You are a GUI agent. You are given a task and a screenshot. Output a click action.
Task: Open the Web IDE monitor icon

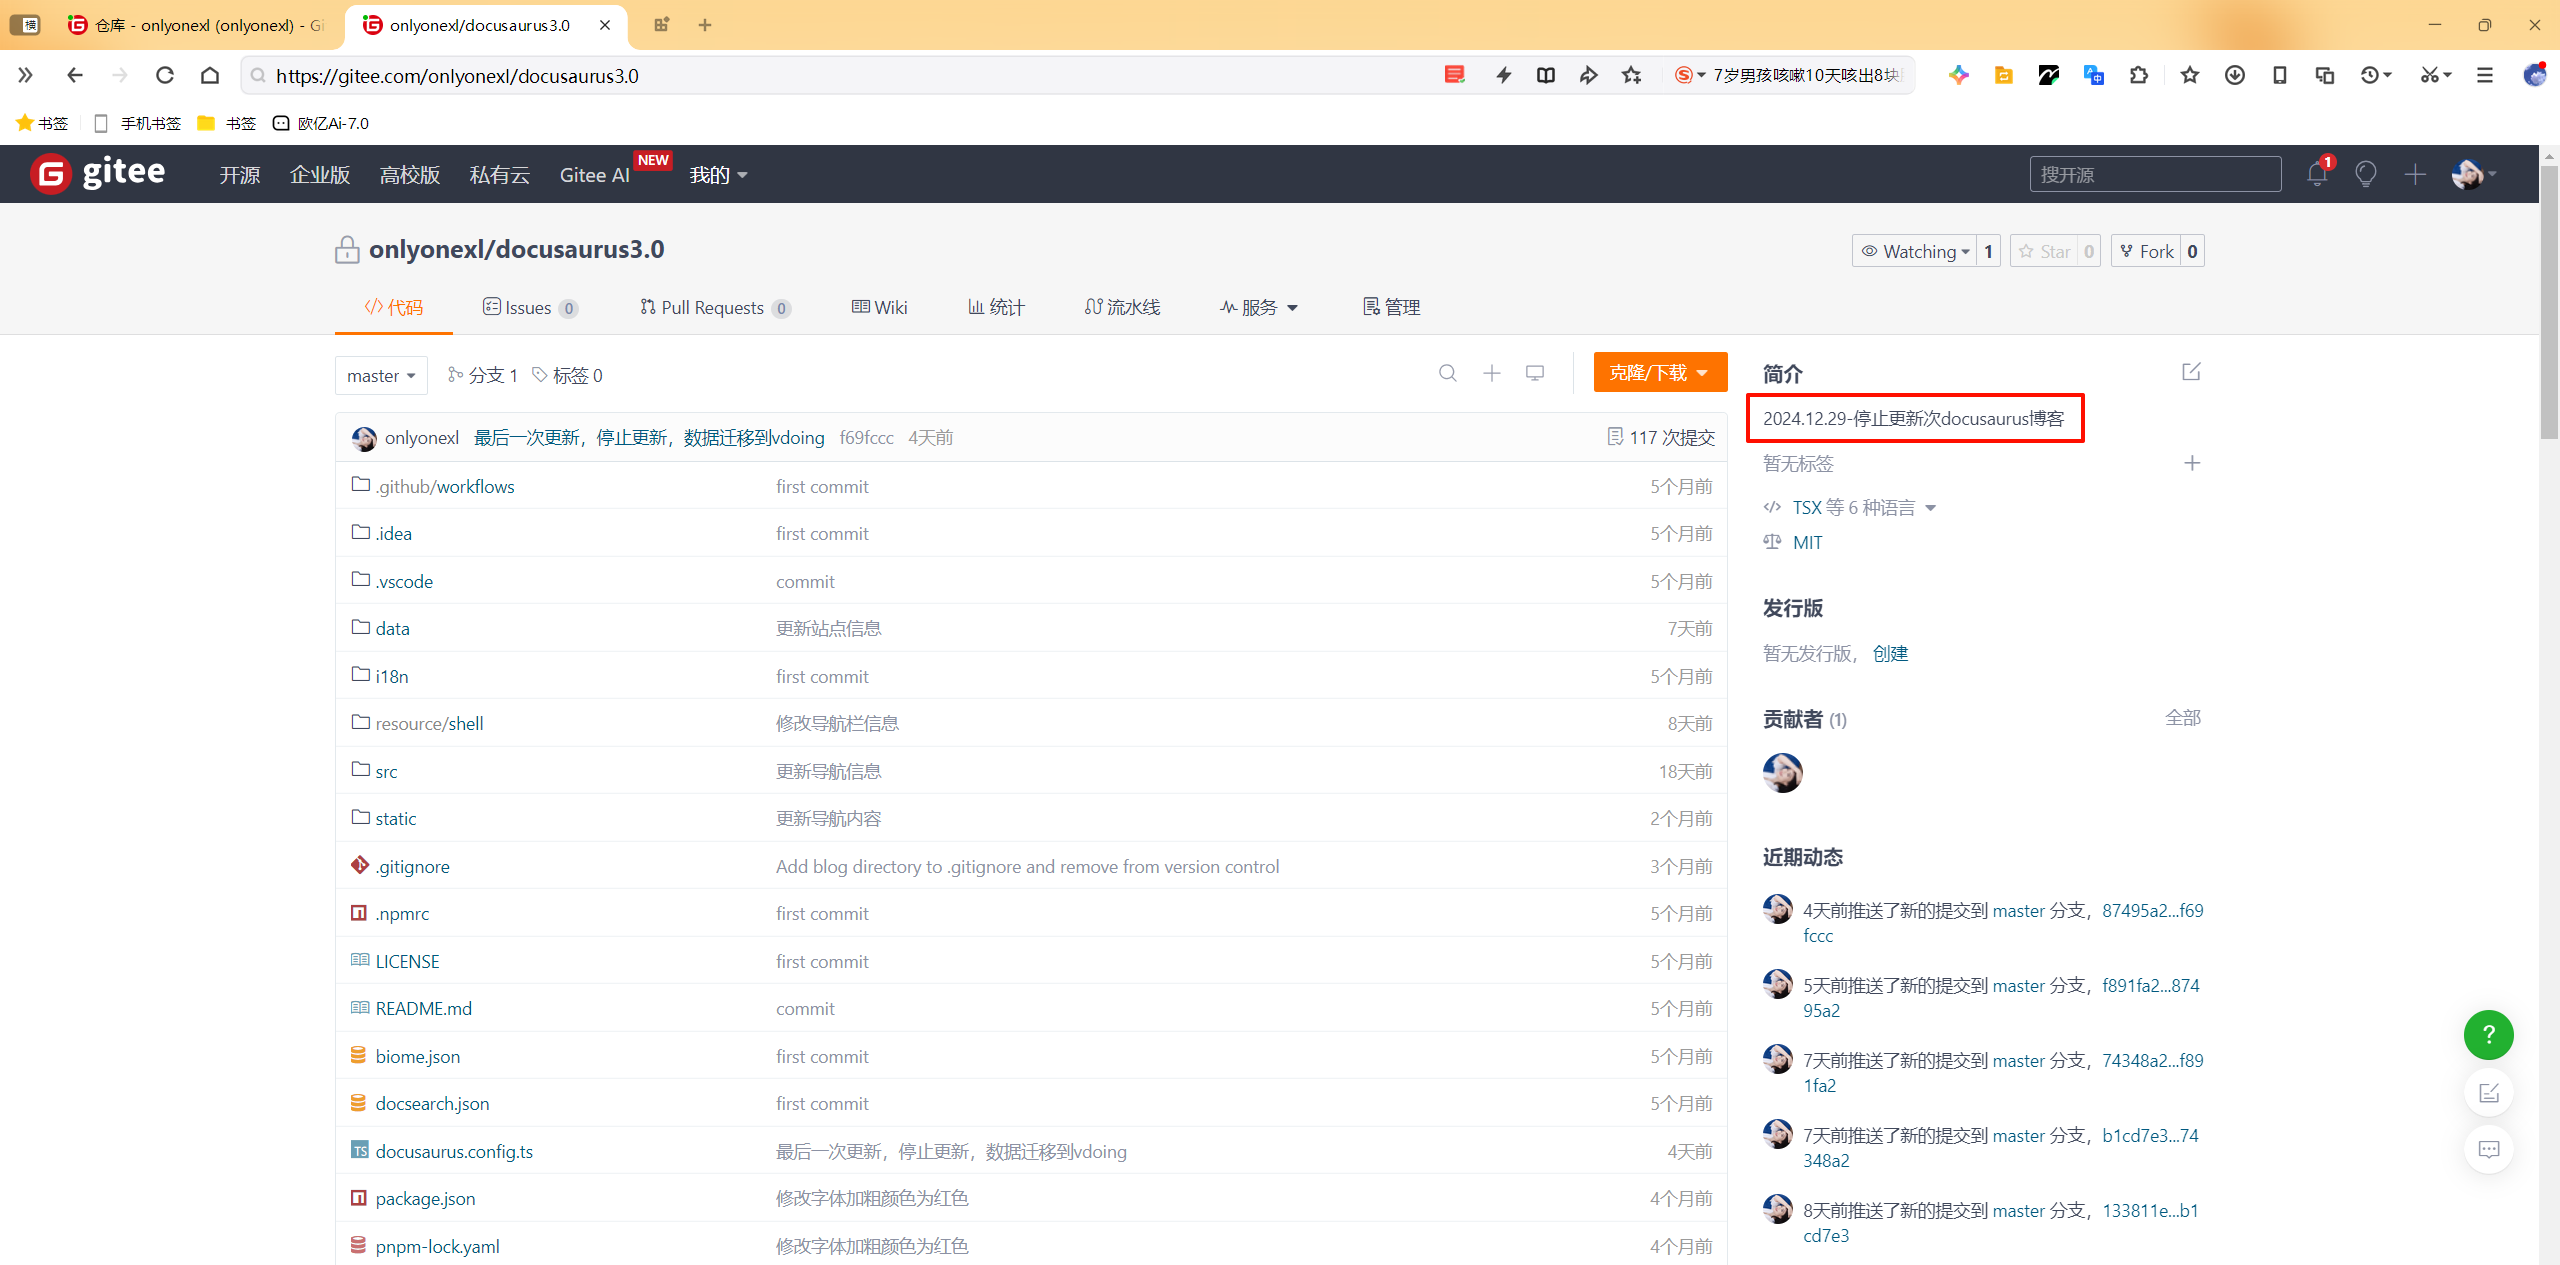pyautogui.click(x=1535, y=373)
